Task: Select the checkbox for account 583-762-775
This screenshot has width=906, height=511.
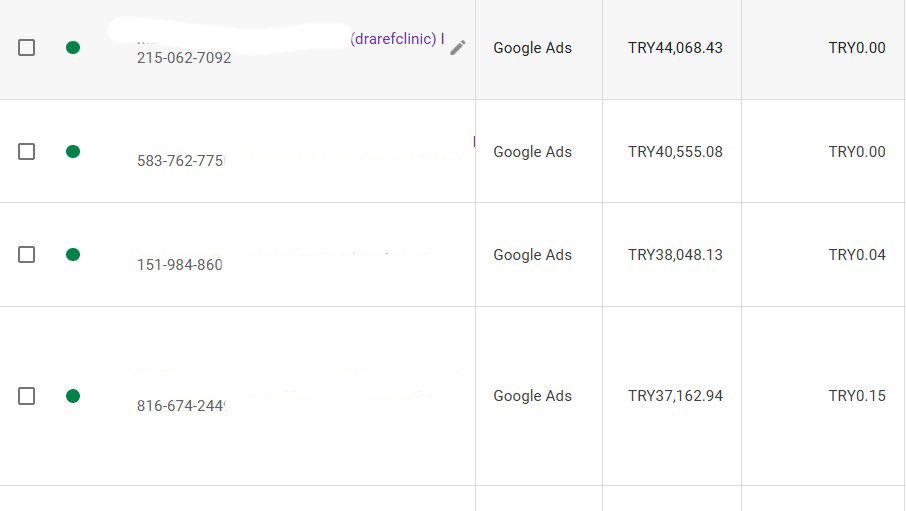Action: point(27,151)
